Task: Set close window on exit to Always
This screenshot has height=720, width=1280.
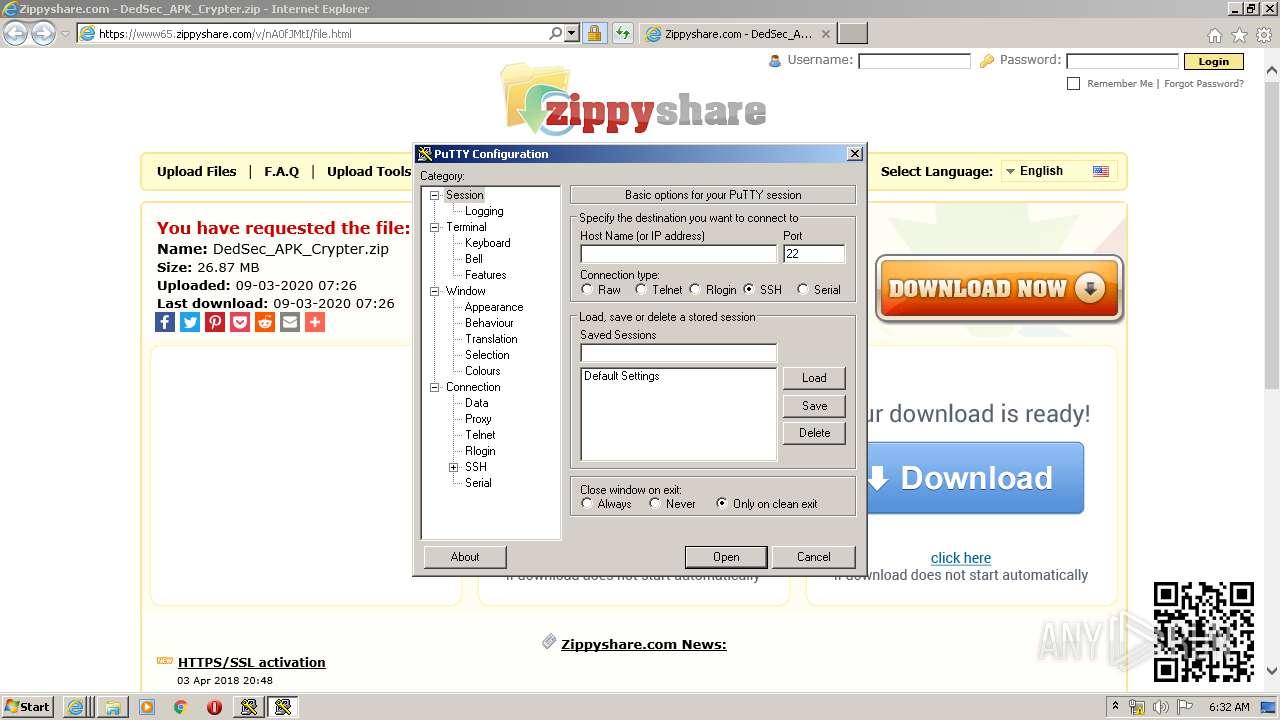Action: 587,503
